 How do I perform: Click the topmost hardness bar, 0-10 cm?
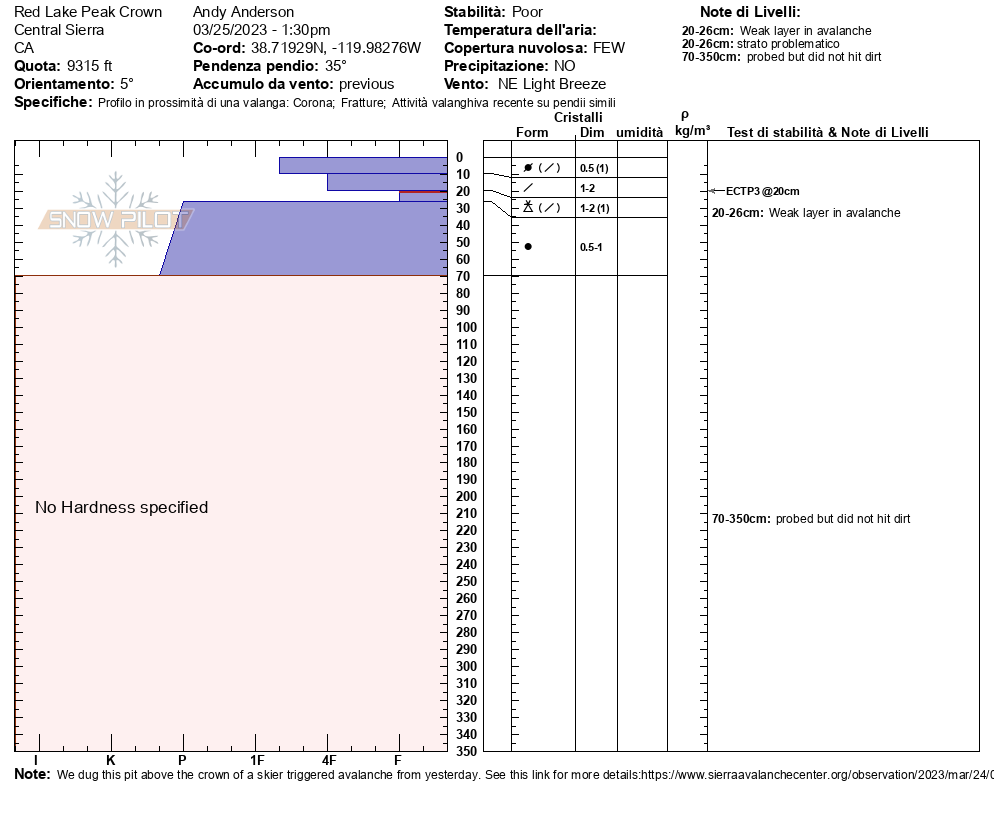pyautogui.click(x=363, y=165)
